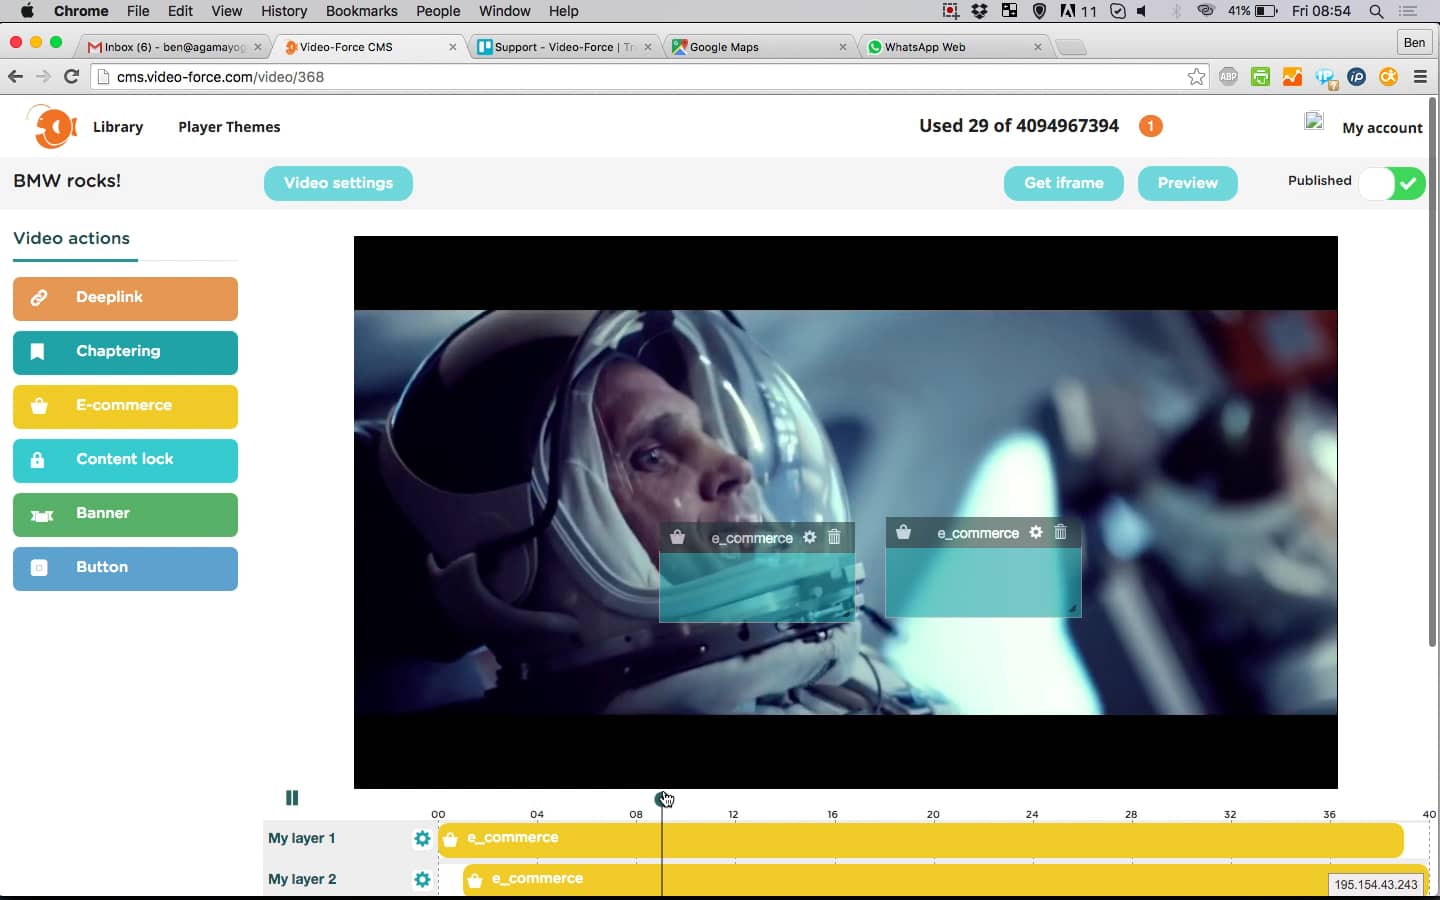
Task: Add a Content lock action
Action: point(125,460)
